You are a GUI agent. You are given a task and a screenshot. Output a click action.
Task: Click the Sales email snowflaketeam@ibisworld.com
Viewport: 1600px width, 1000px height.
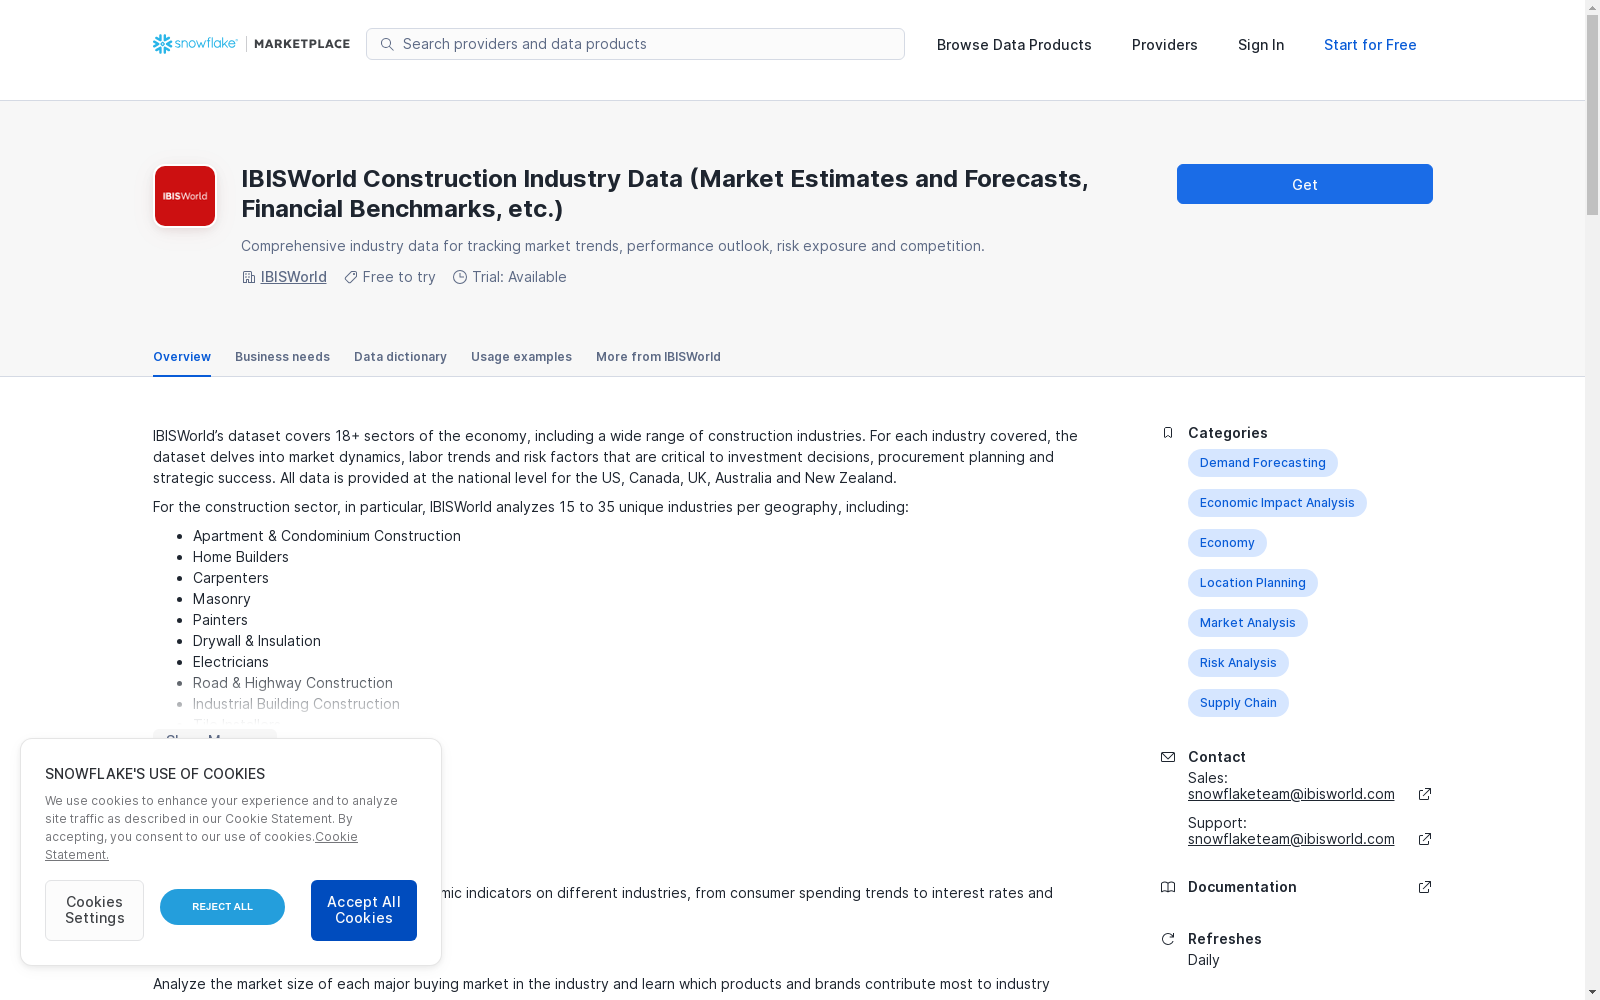click(x=1291, y=794)
